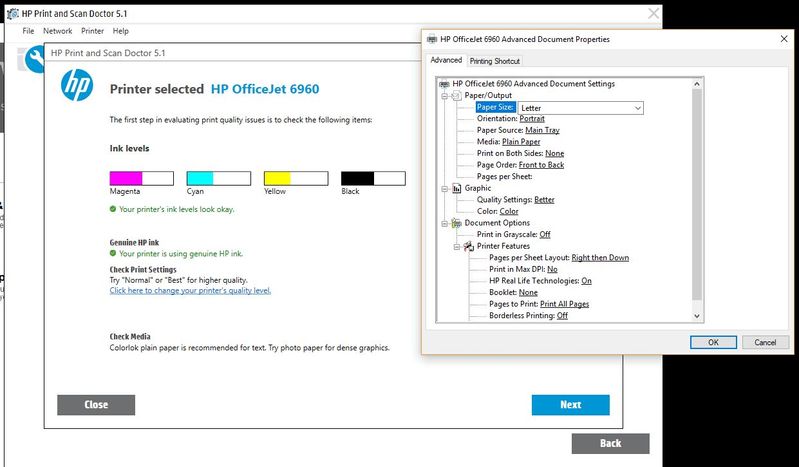799x467 pixels.
Task: Click the HP Print and Scan Doctor title icon
Action: coord(13,14)
